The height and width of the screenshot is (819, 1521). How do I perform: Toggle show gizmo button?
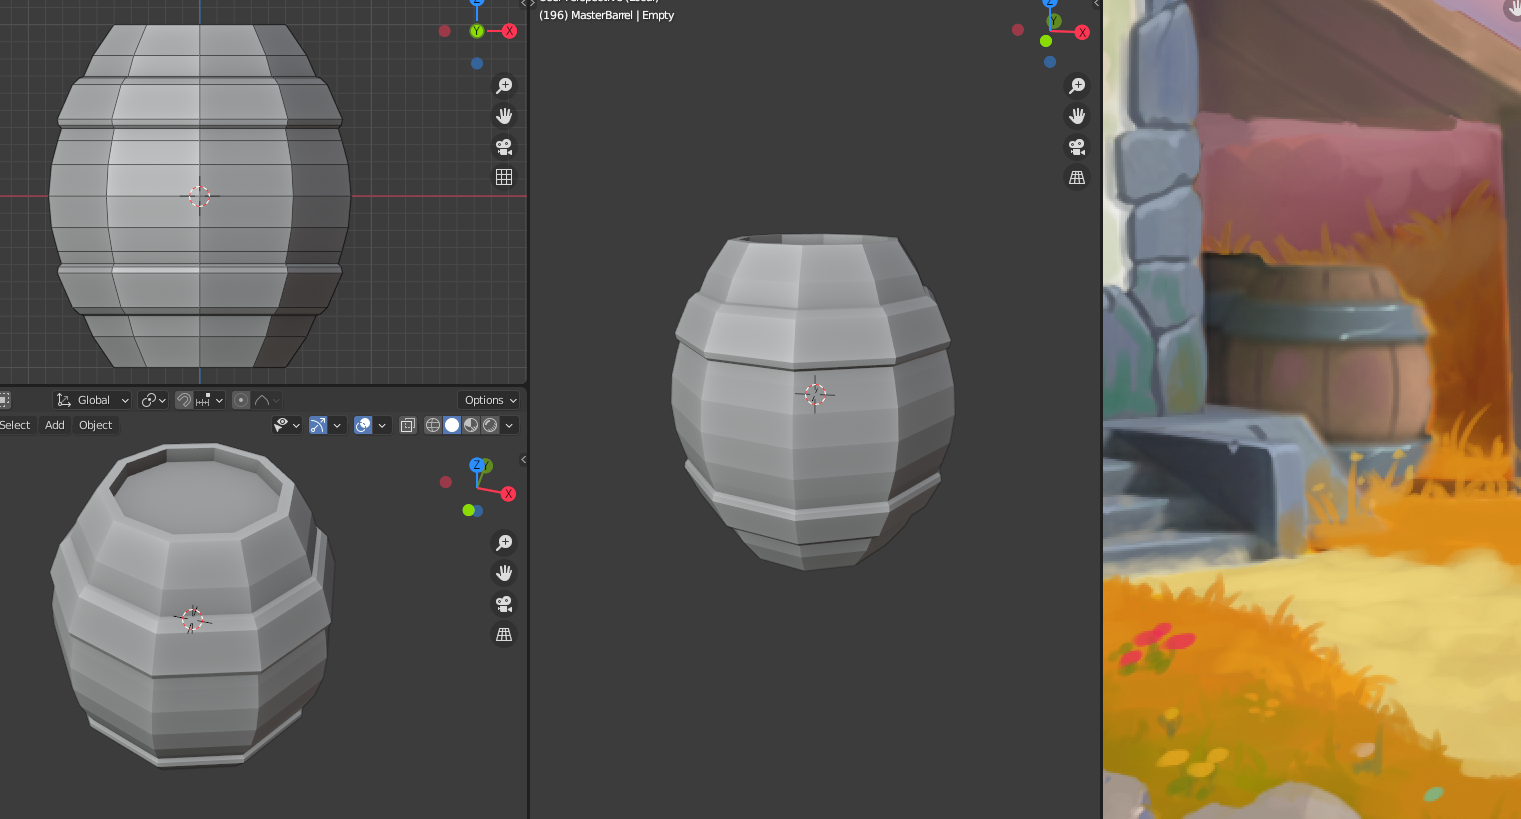(x=318, y=425)
